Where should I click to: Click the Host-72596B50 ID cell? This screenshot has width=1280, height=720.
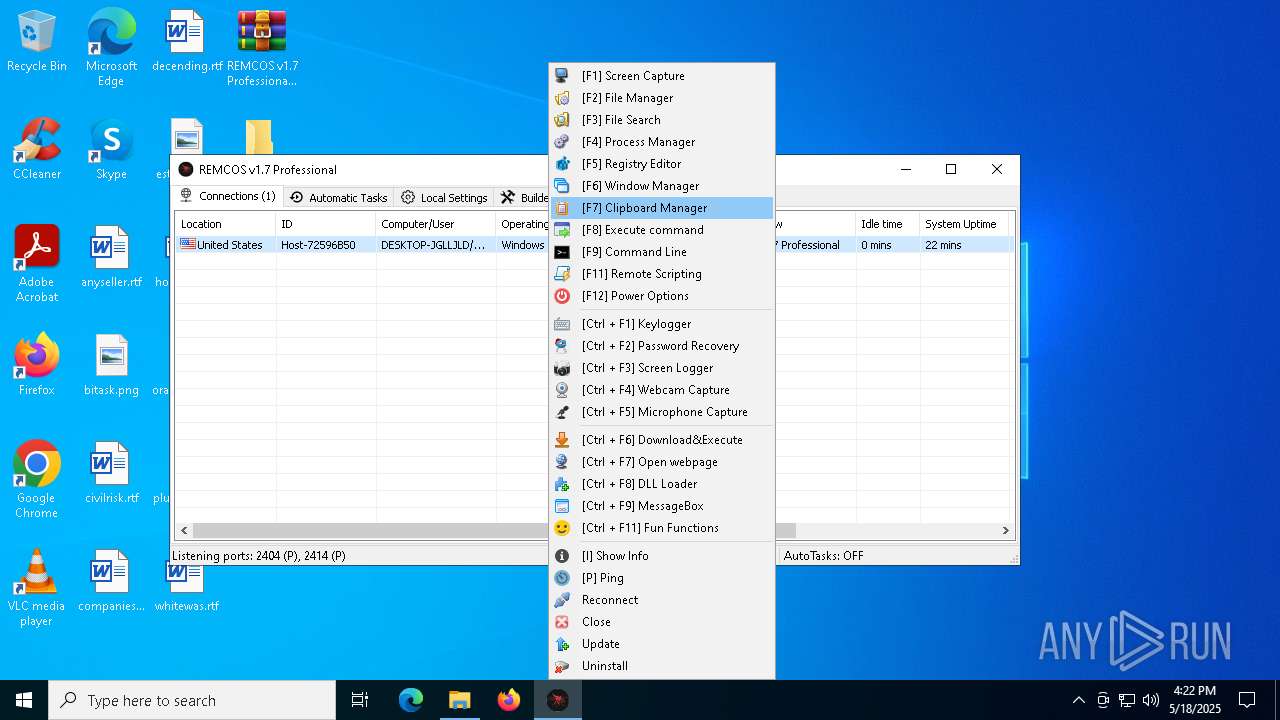[x=318, y=245]
